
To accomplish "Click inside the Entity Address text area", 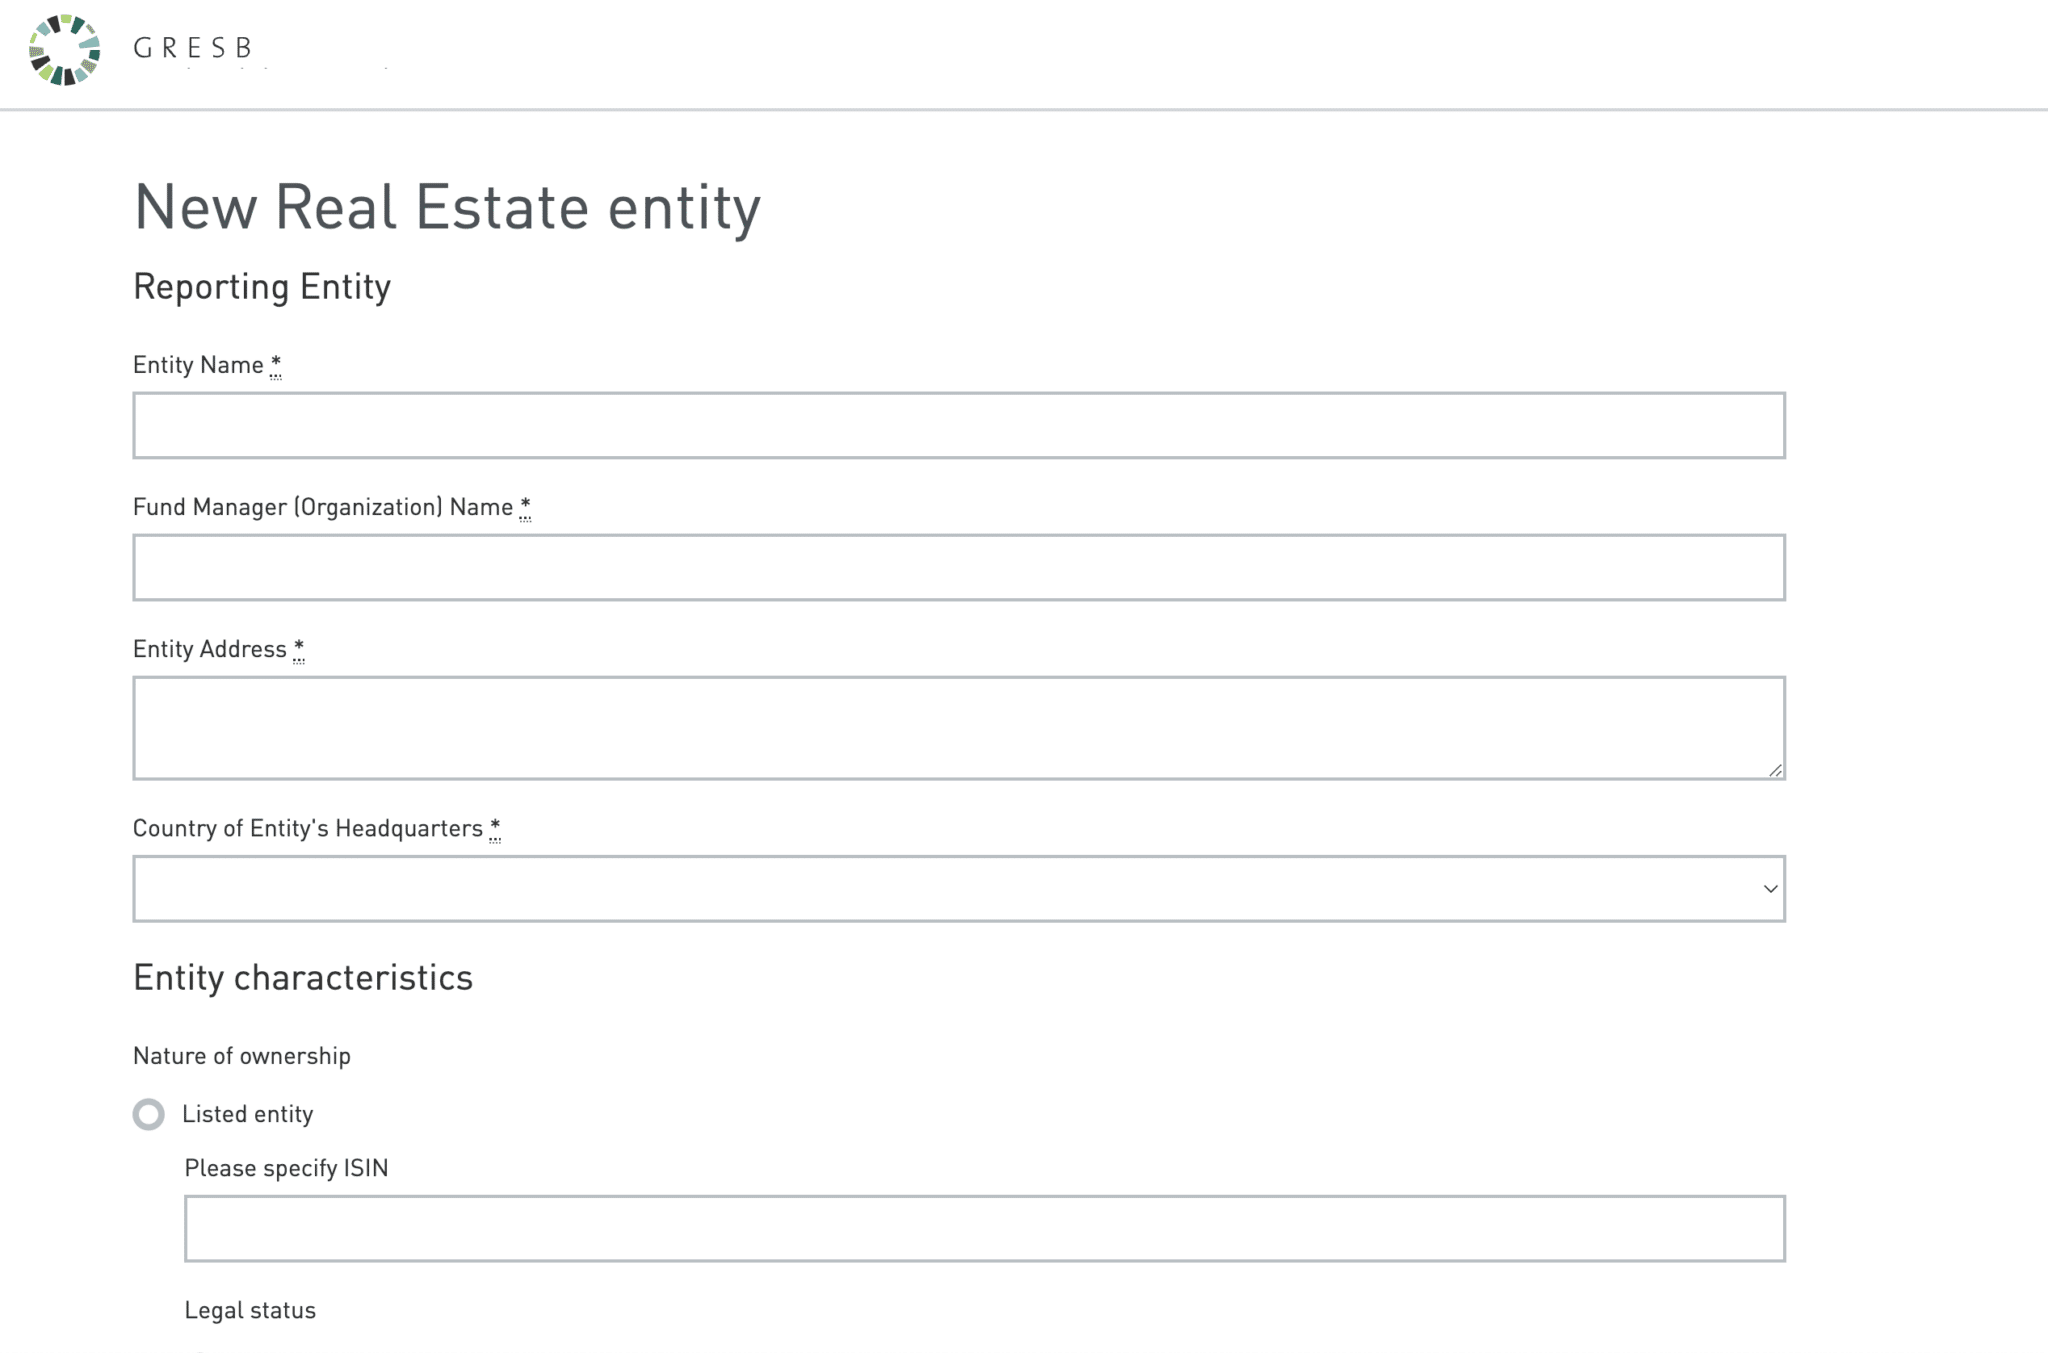I will [x=958, y=727].
